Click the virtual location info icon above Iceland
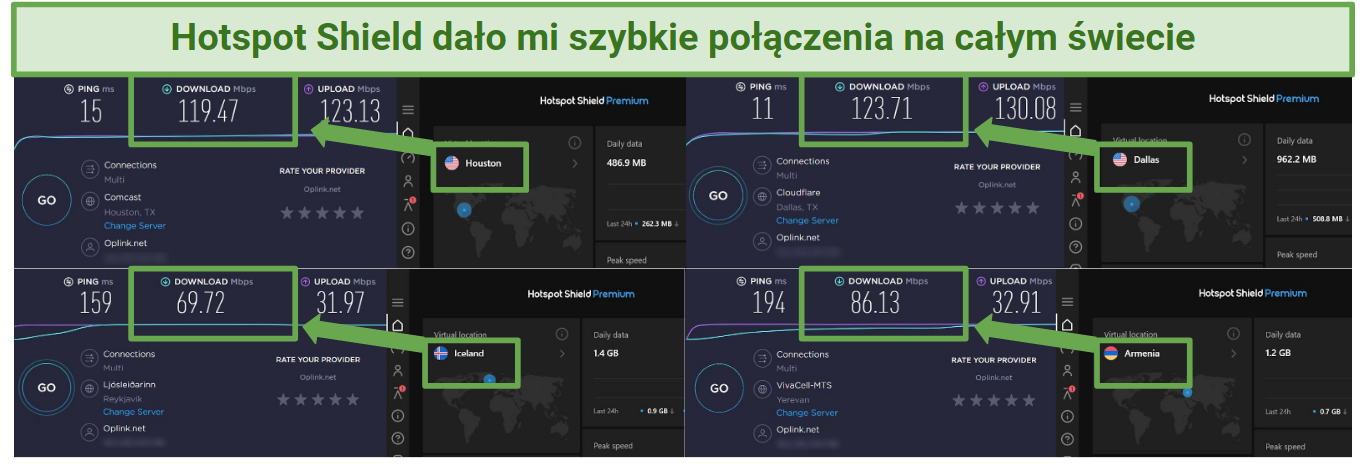Screen dimensions: 1366x467 pyautogui.click(x=563, y=334)
